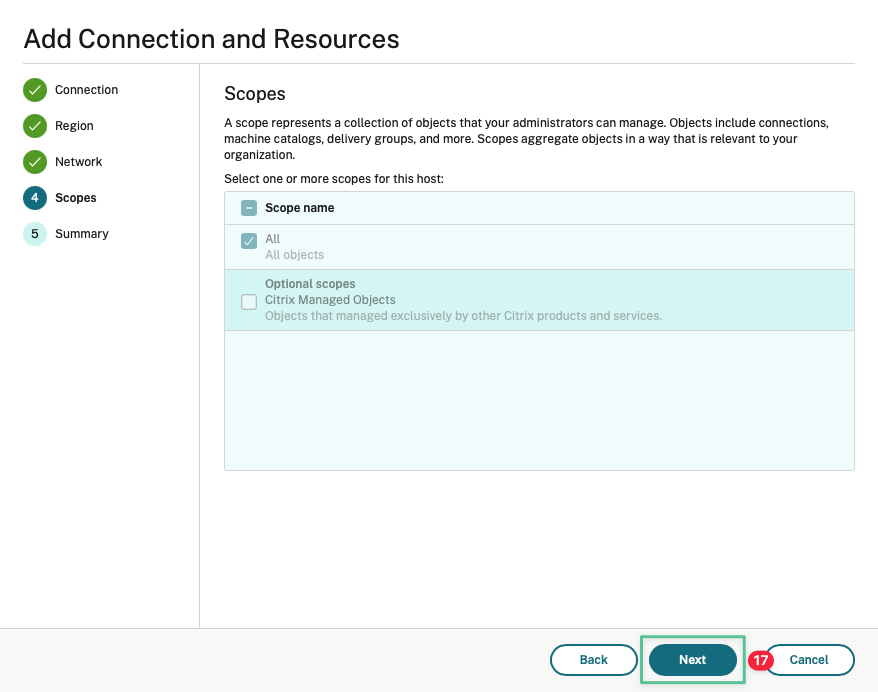Image resolution: width=878 pixels, height=692 pixels.
Task: Click the step 4 circle icon
Action: coord(35,198)
